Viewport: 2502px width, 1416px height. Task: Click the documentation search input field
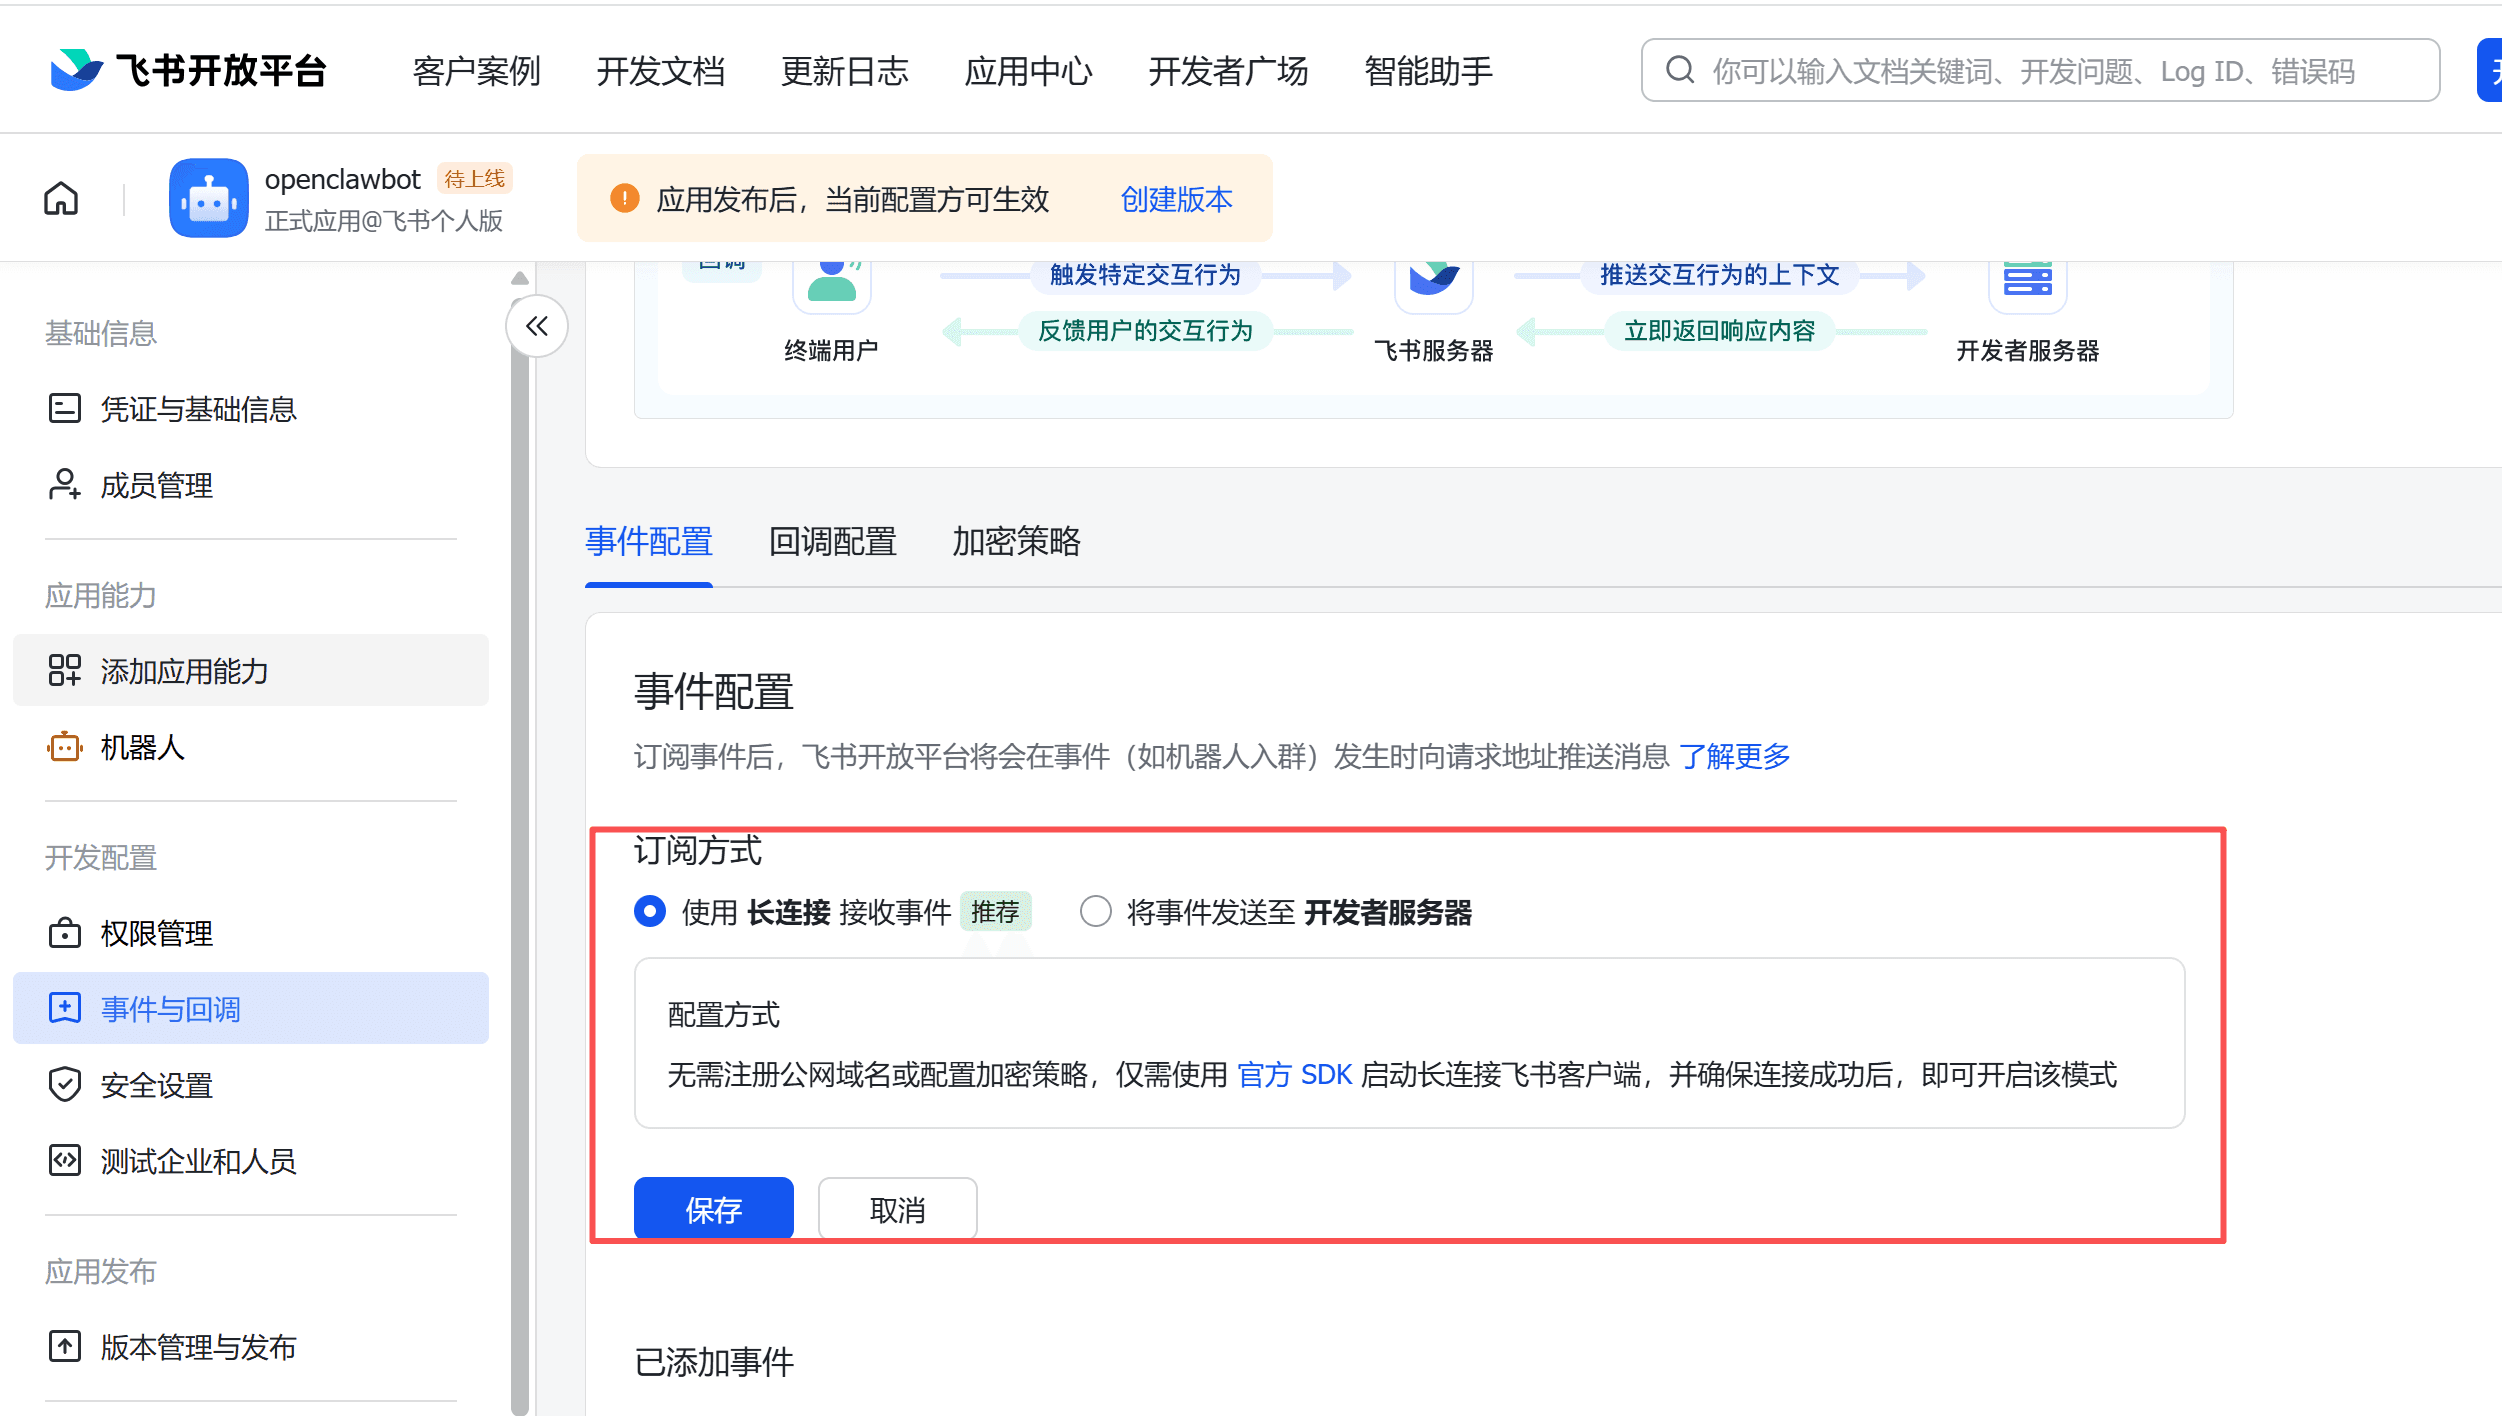2040,71
